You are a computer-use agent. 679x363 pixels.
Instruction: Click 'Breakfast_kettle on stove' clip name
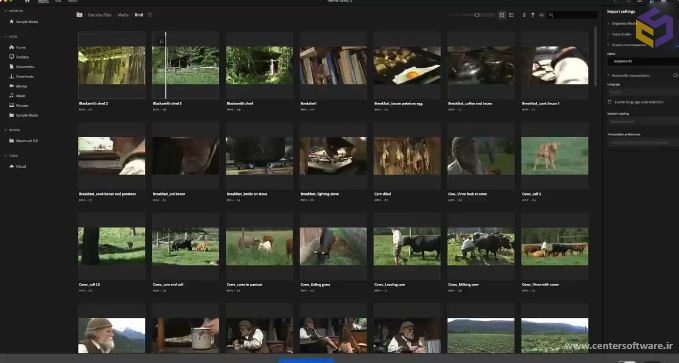[x=246, y=194]
